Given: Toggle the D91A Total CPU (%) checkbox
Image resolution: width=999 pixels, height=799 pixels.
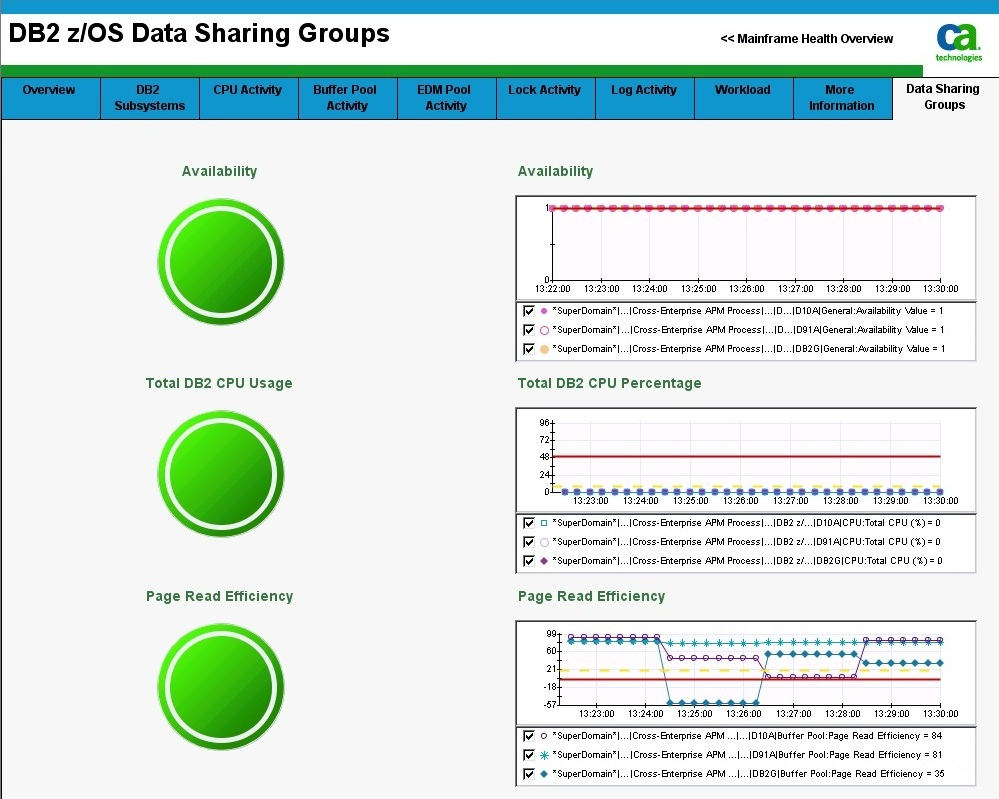Looking at the screenshot, I should [528, 542].
